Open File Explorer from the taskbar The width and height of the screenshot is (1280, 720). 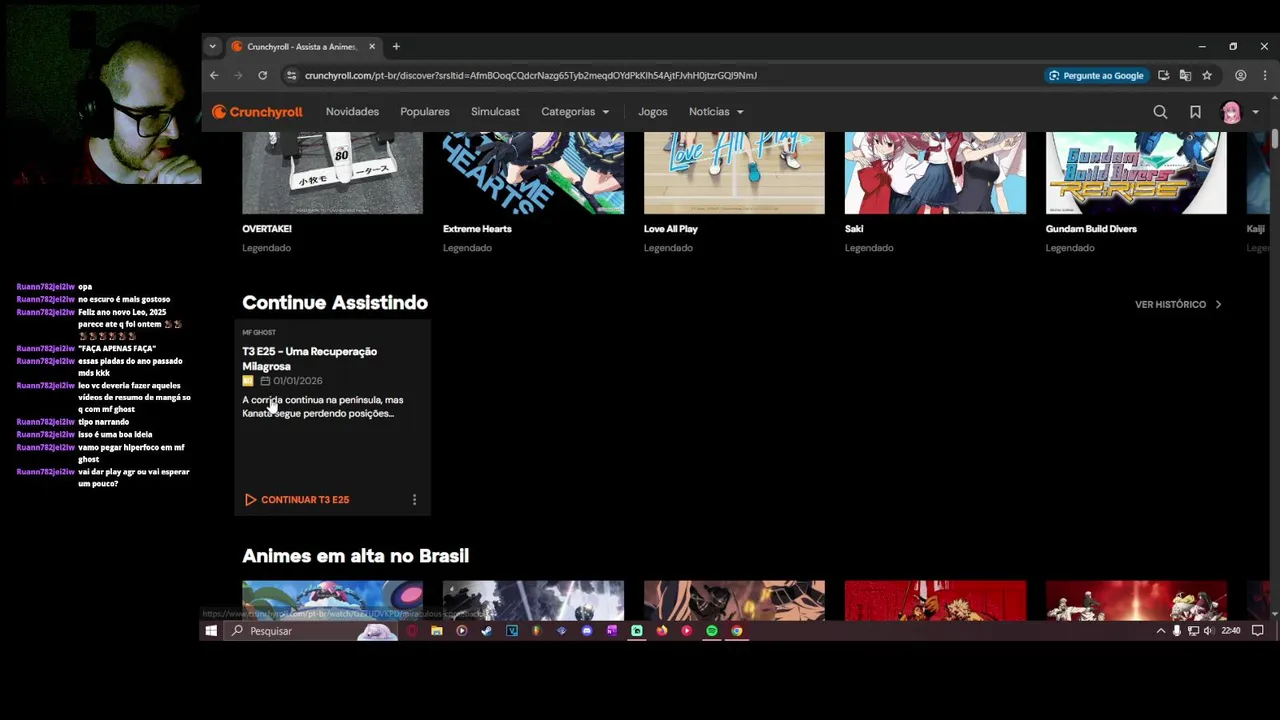pyautogui.click(x=437, y=631)
